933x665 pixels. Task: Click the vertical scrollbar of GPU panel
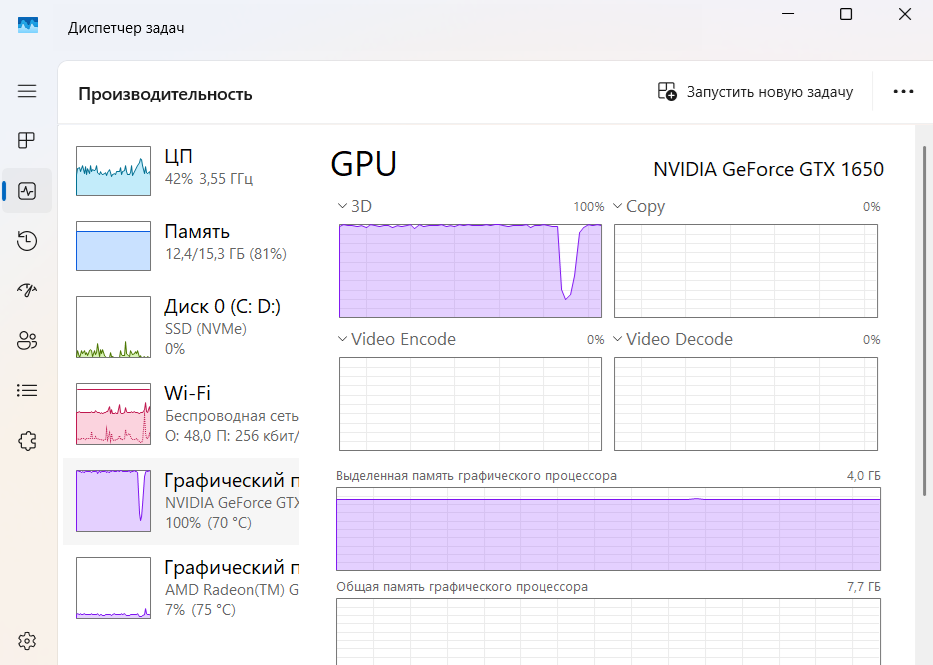pyautogui.click(x=924, y=320)
